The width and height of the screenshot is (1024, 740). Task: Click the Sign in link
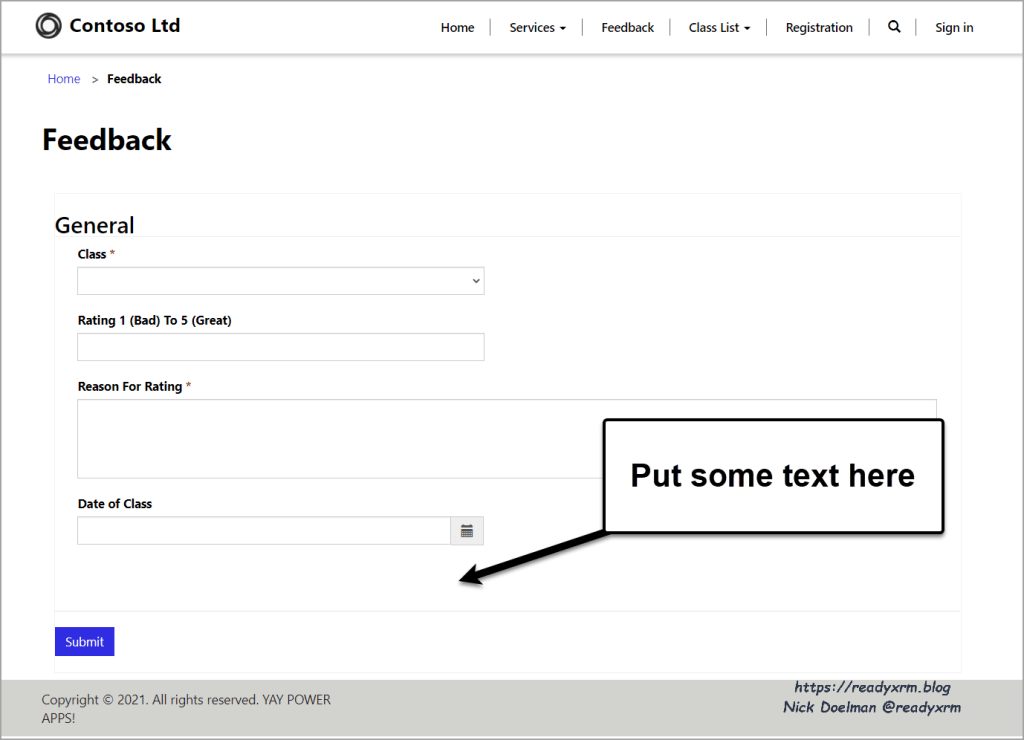coord(954,28)
